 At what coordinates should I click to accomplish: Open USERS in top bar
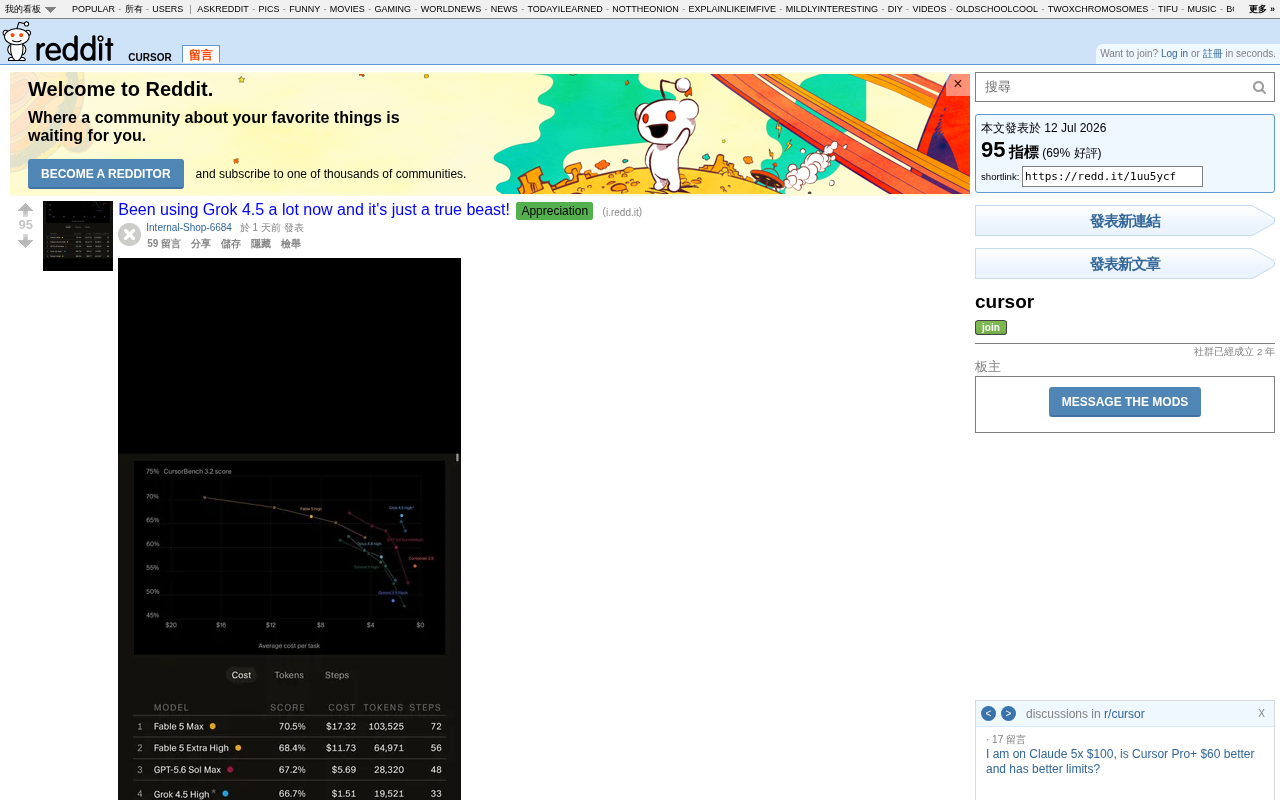tap(168, 9)
